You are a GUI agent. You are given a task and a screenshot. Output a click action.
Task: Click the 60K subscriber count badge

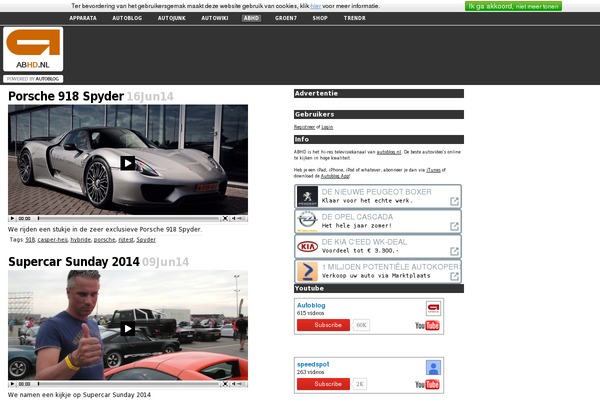(x=361, y=325)
